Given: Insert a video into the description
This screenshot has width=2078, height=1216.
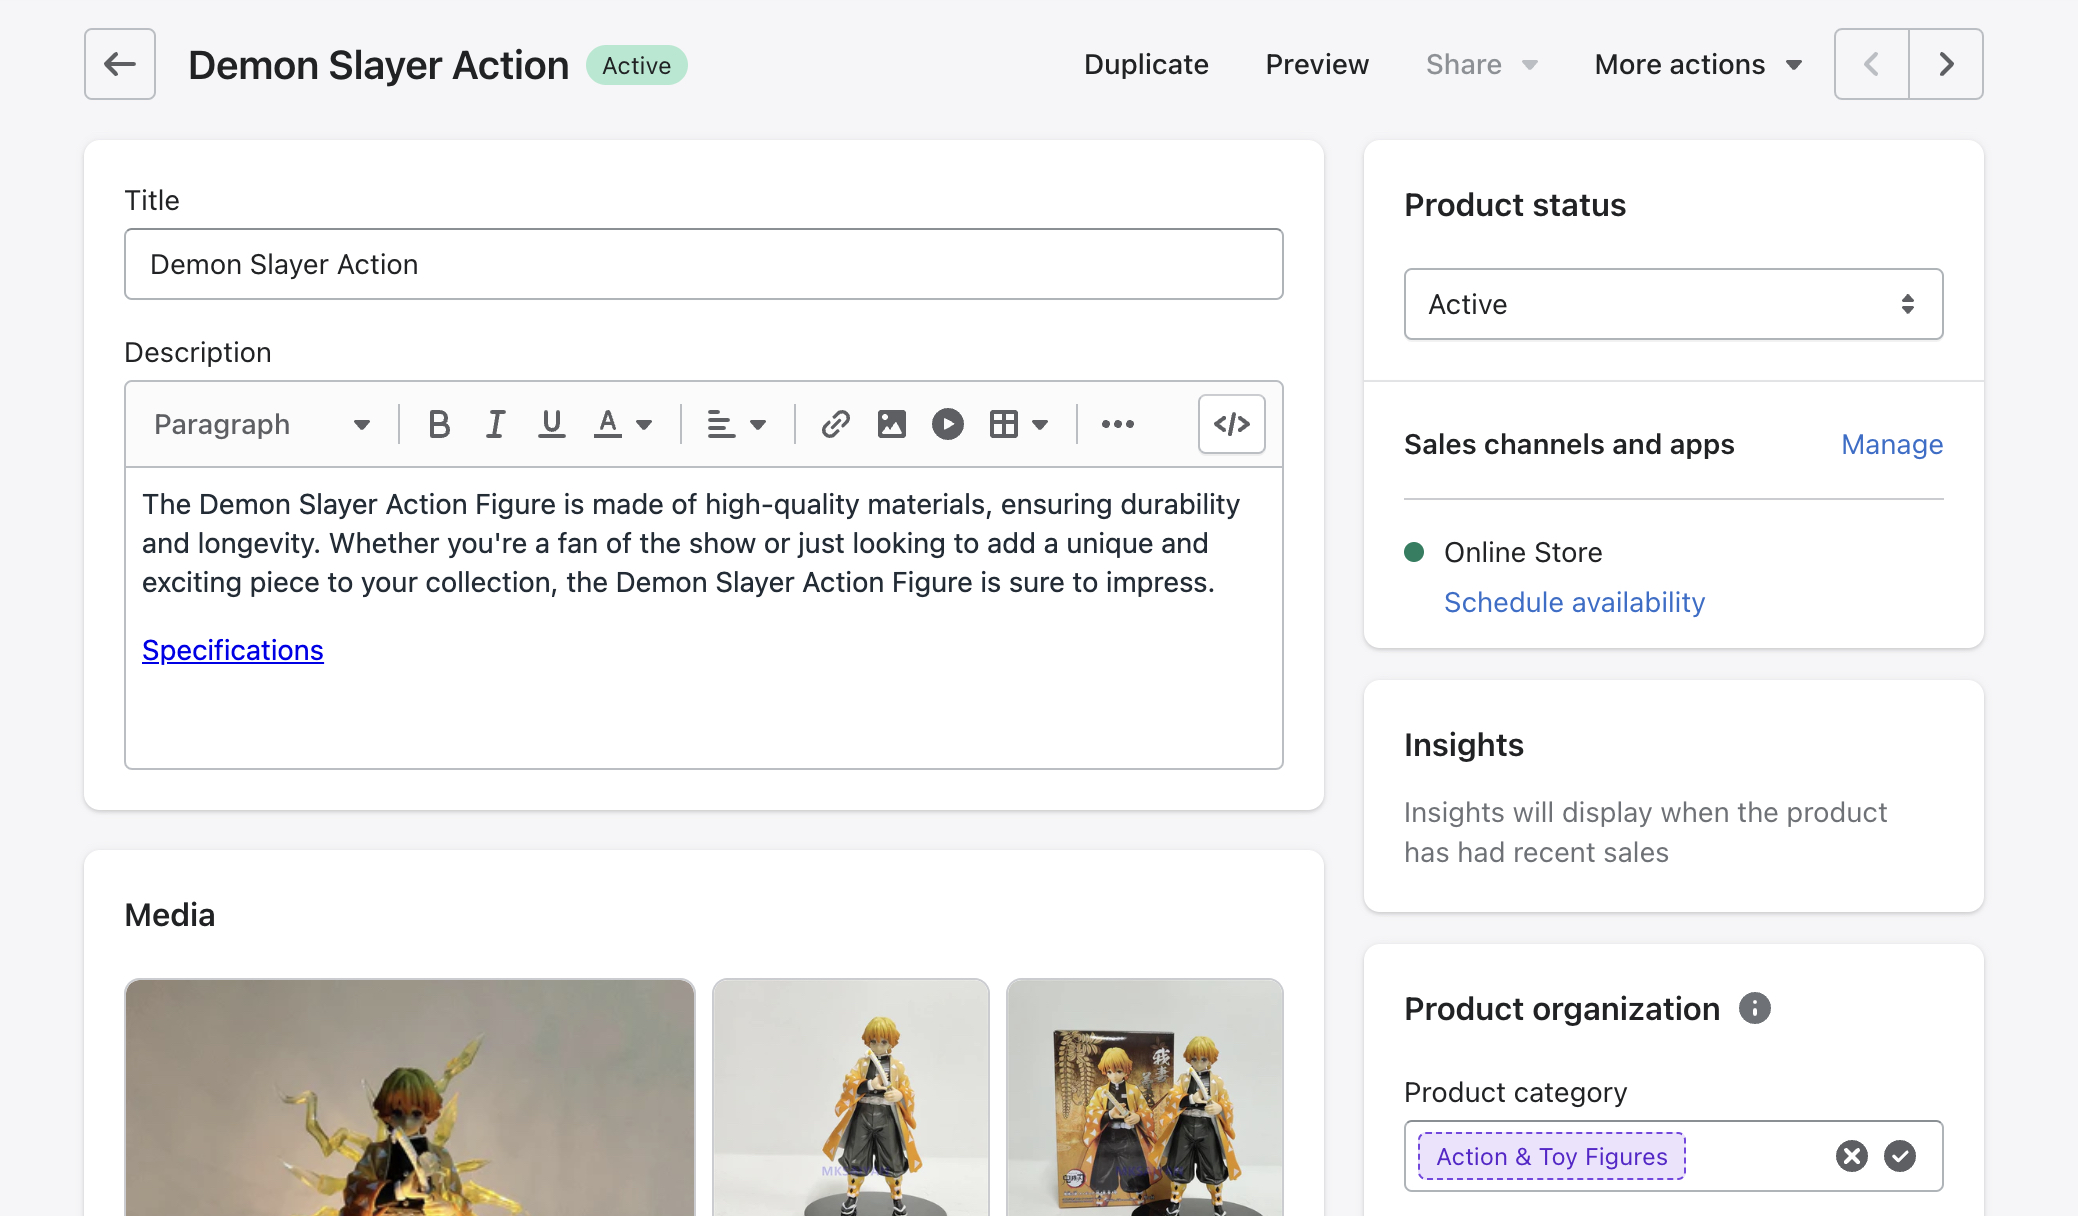Looking at the screenshot, I should pyautogui.click(x=948, y=423).
